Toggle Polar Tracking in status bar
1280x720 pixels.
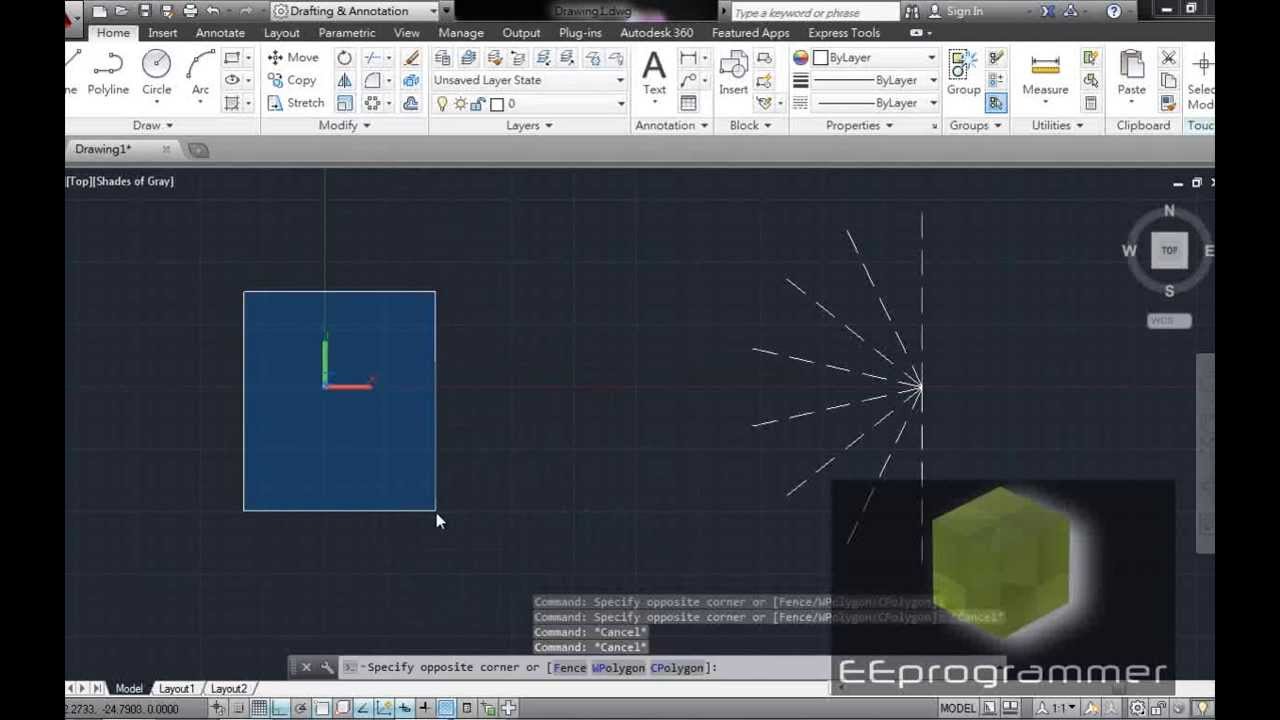point(300,708)
